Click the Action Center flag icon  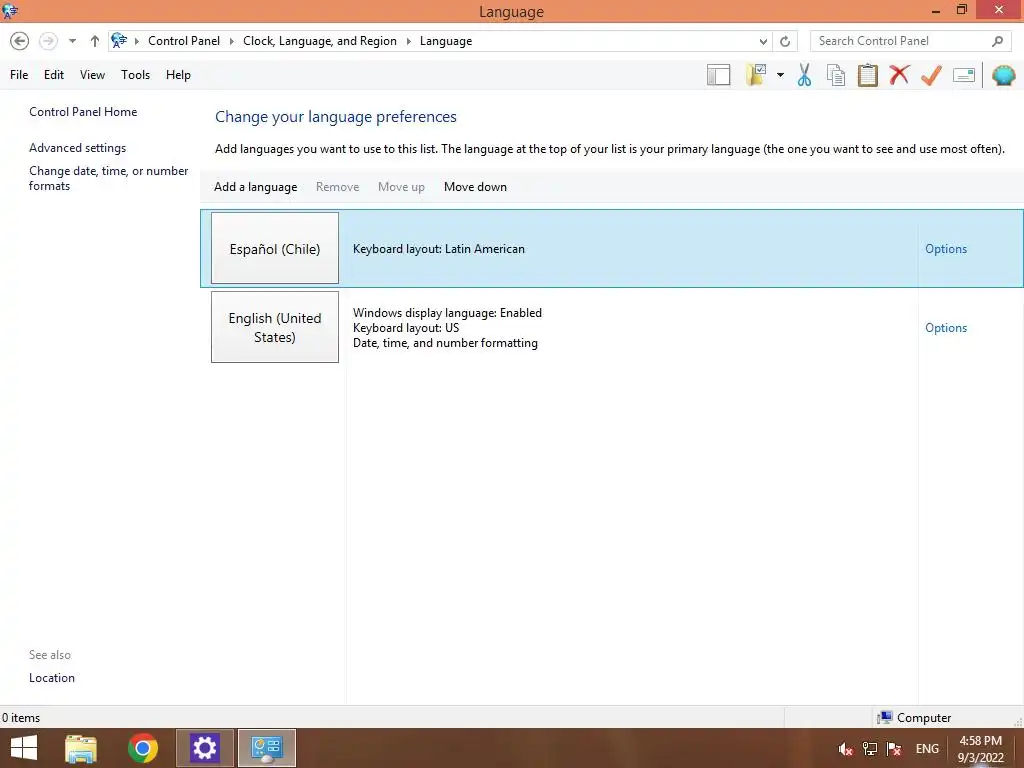click(x=894, y=749)
